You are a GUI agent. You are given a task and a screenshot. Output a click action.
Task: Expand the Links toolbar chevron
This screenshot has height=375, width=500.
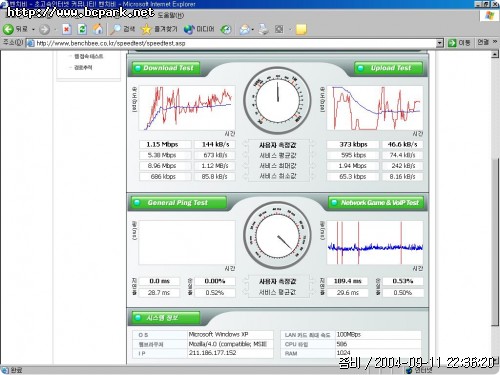pyautogui.click(x=495, y=42)
